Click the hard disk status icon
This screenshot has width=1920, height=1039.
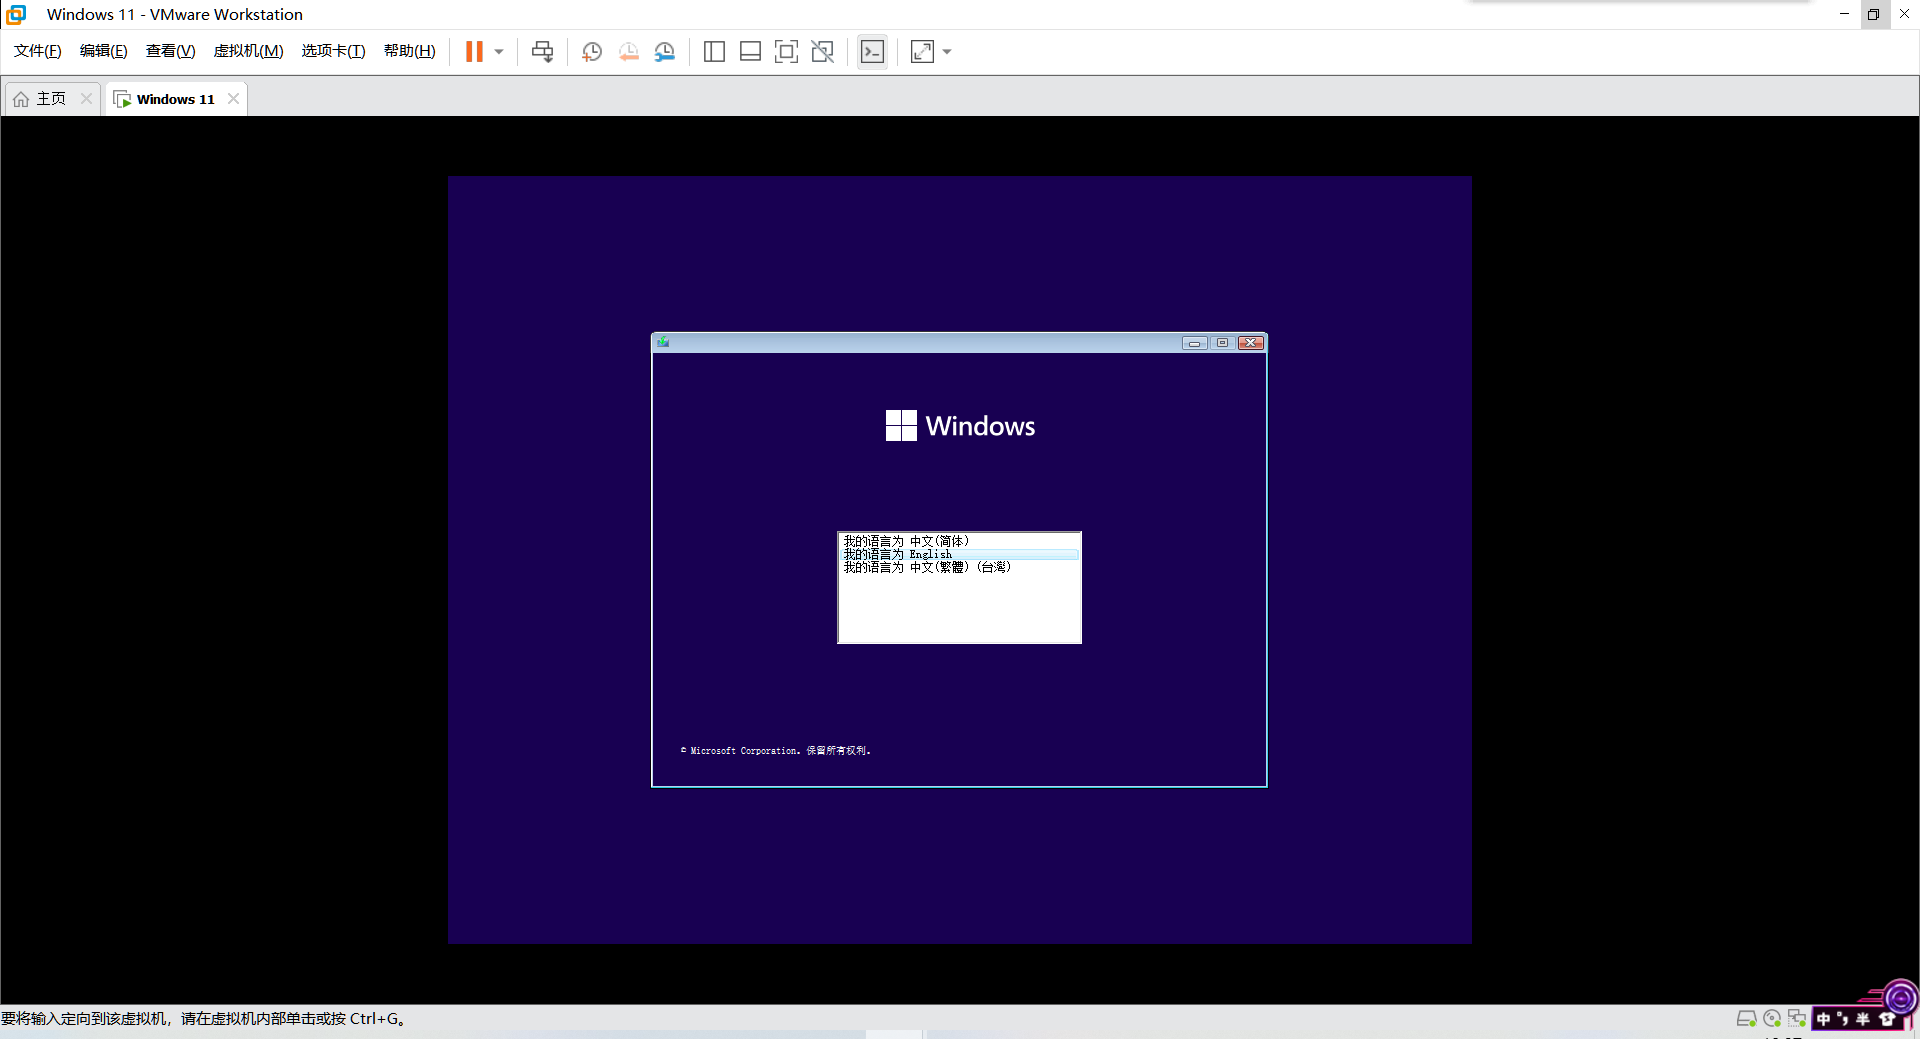tap(1746, 1019)
